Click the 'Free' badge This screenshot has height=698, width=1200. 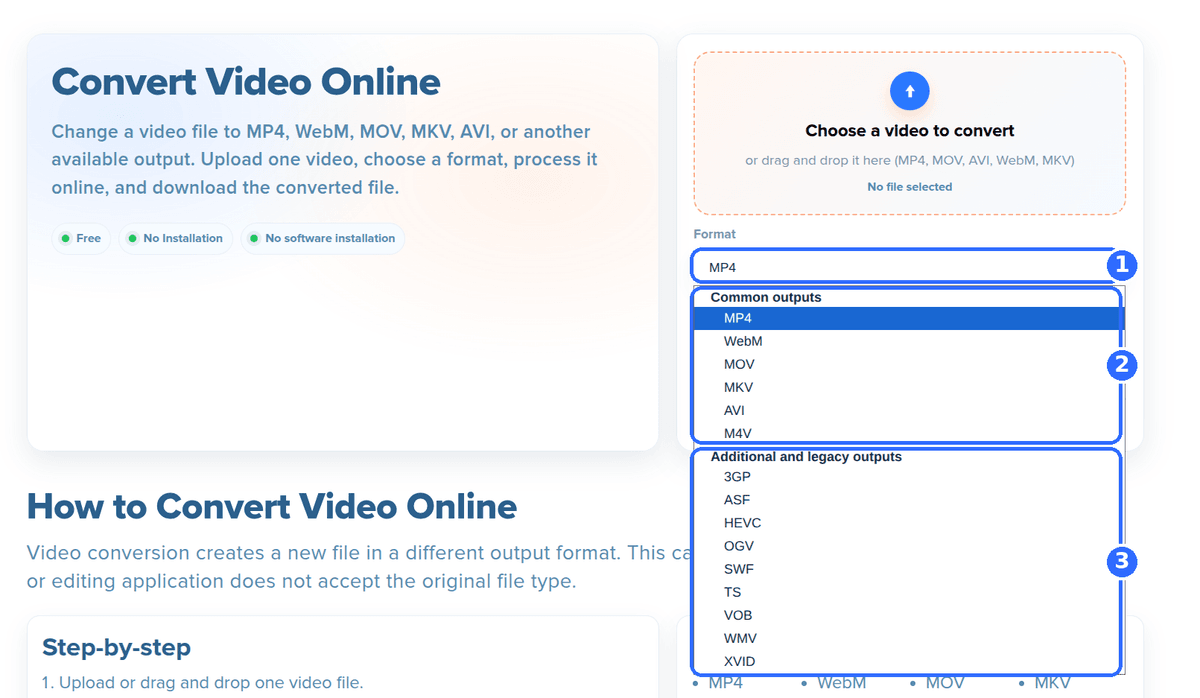pyautogui.click(x=81, y=238)
